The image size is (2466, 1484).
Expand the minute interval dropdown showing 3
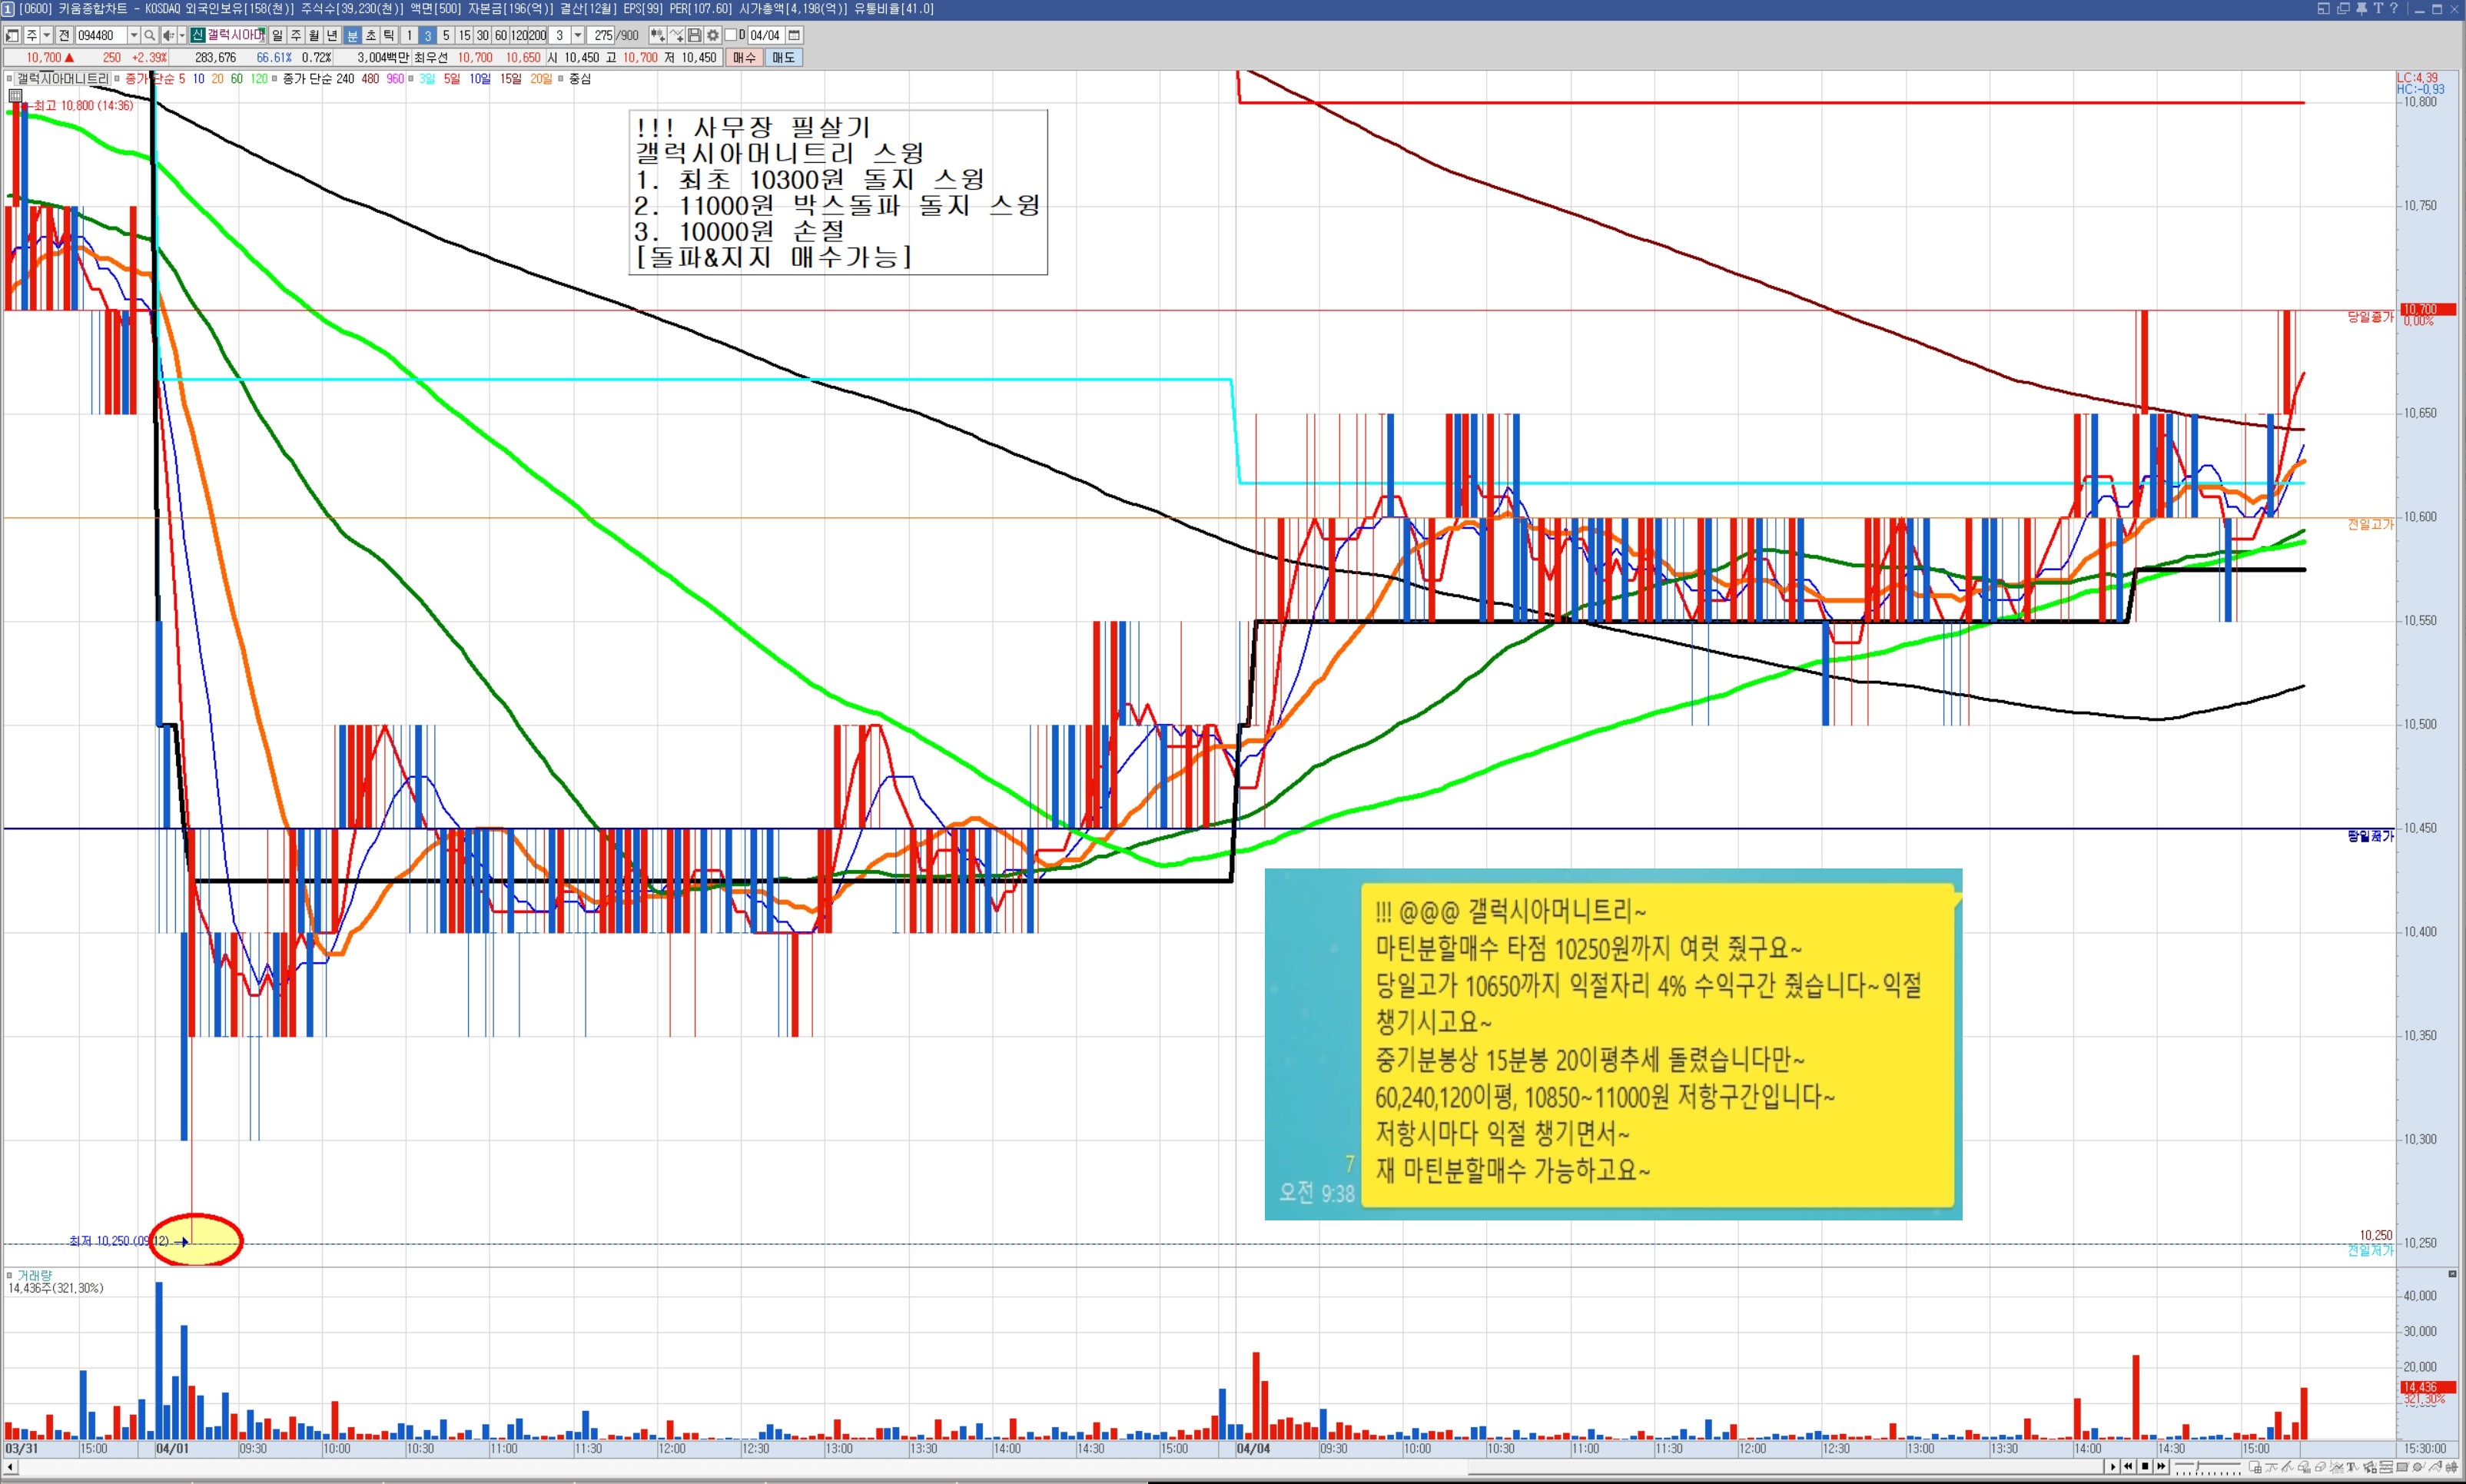(578, 36)
